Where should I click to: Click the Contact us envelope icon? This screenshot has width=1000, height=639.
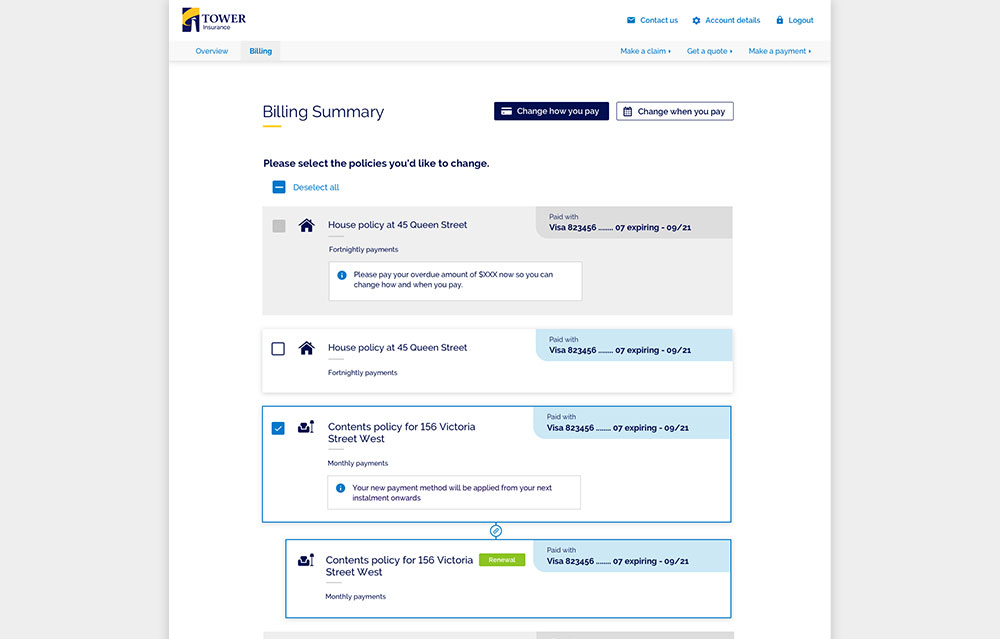[x=631, y=20]
